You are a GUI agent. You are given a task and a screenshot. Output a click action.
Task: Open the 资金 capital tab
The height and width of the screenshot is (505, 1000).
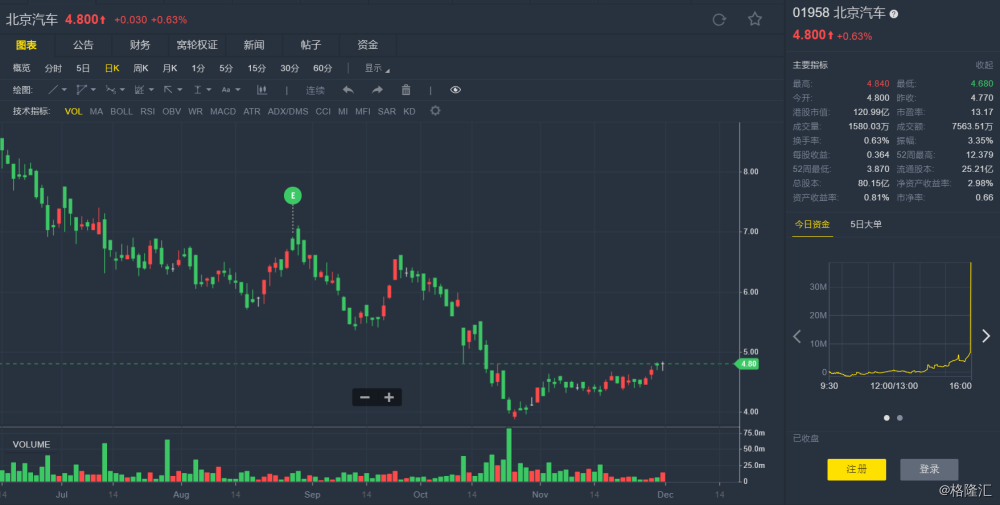[367, 45]
